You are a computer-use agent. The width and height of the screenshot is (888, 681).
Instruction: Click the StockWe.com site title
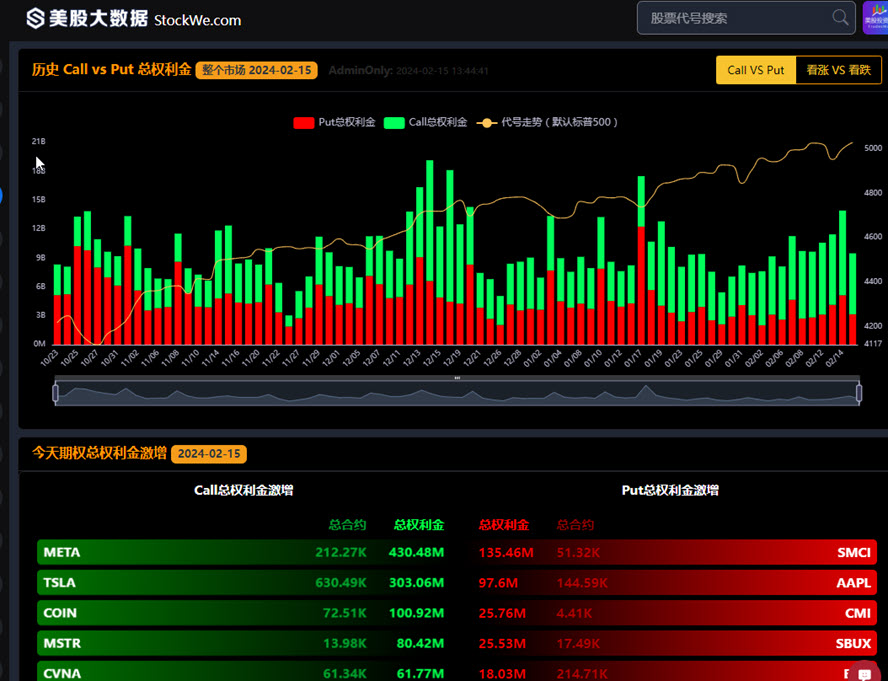[198, 20]
